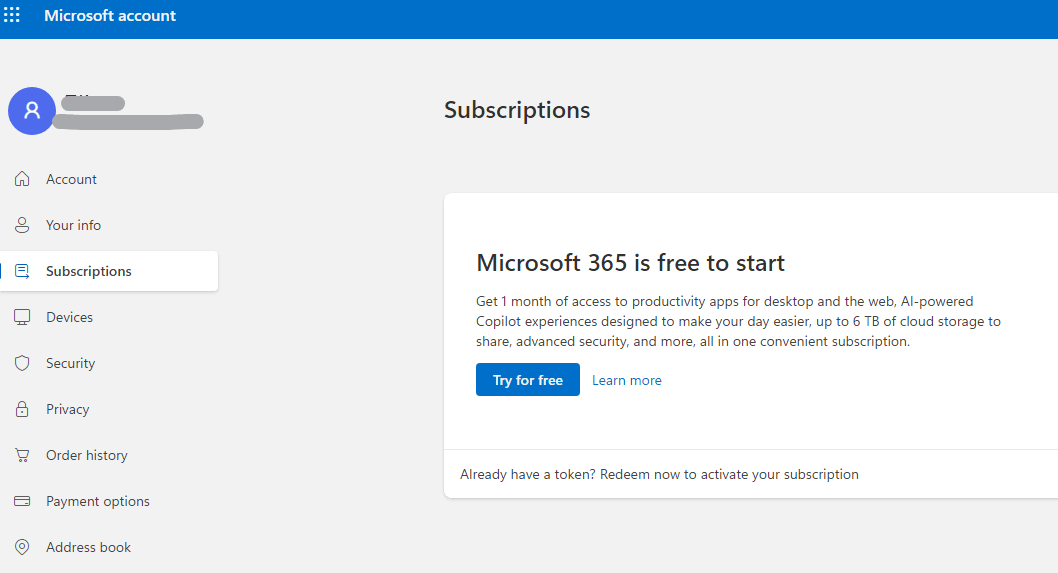The width and height of the screenshot is (1058, 573).
Task: Click the Try for free button
Action: pos(528,380)
